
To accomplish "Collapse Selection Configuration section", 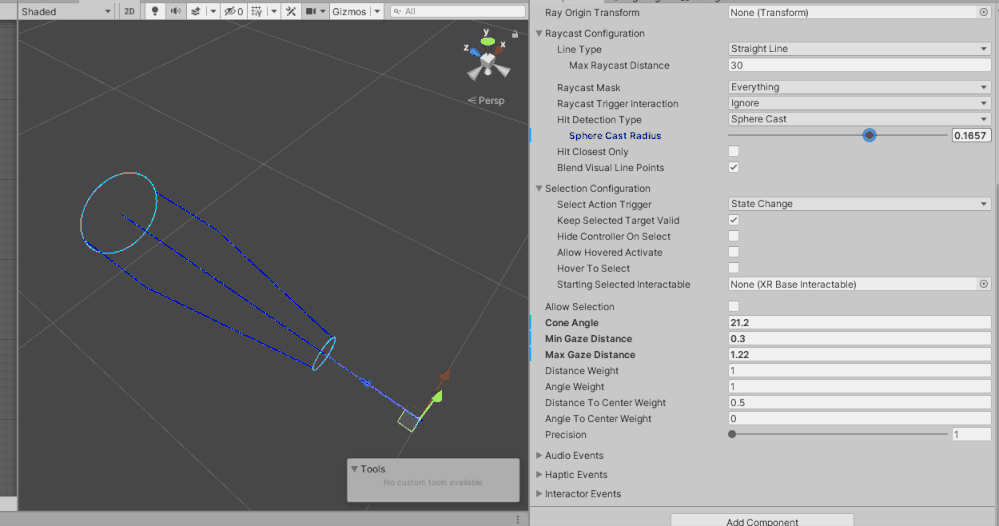I will [x=539, y=188].
